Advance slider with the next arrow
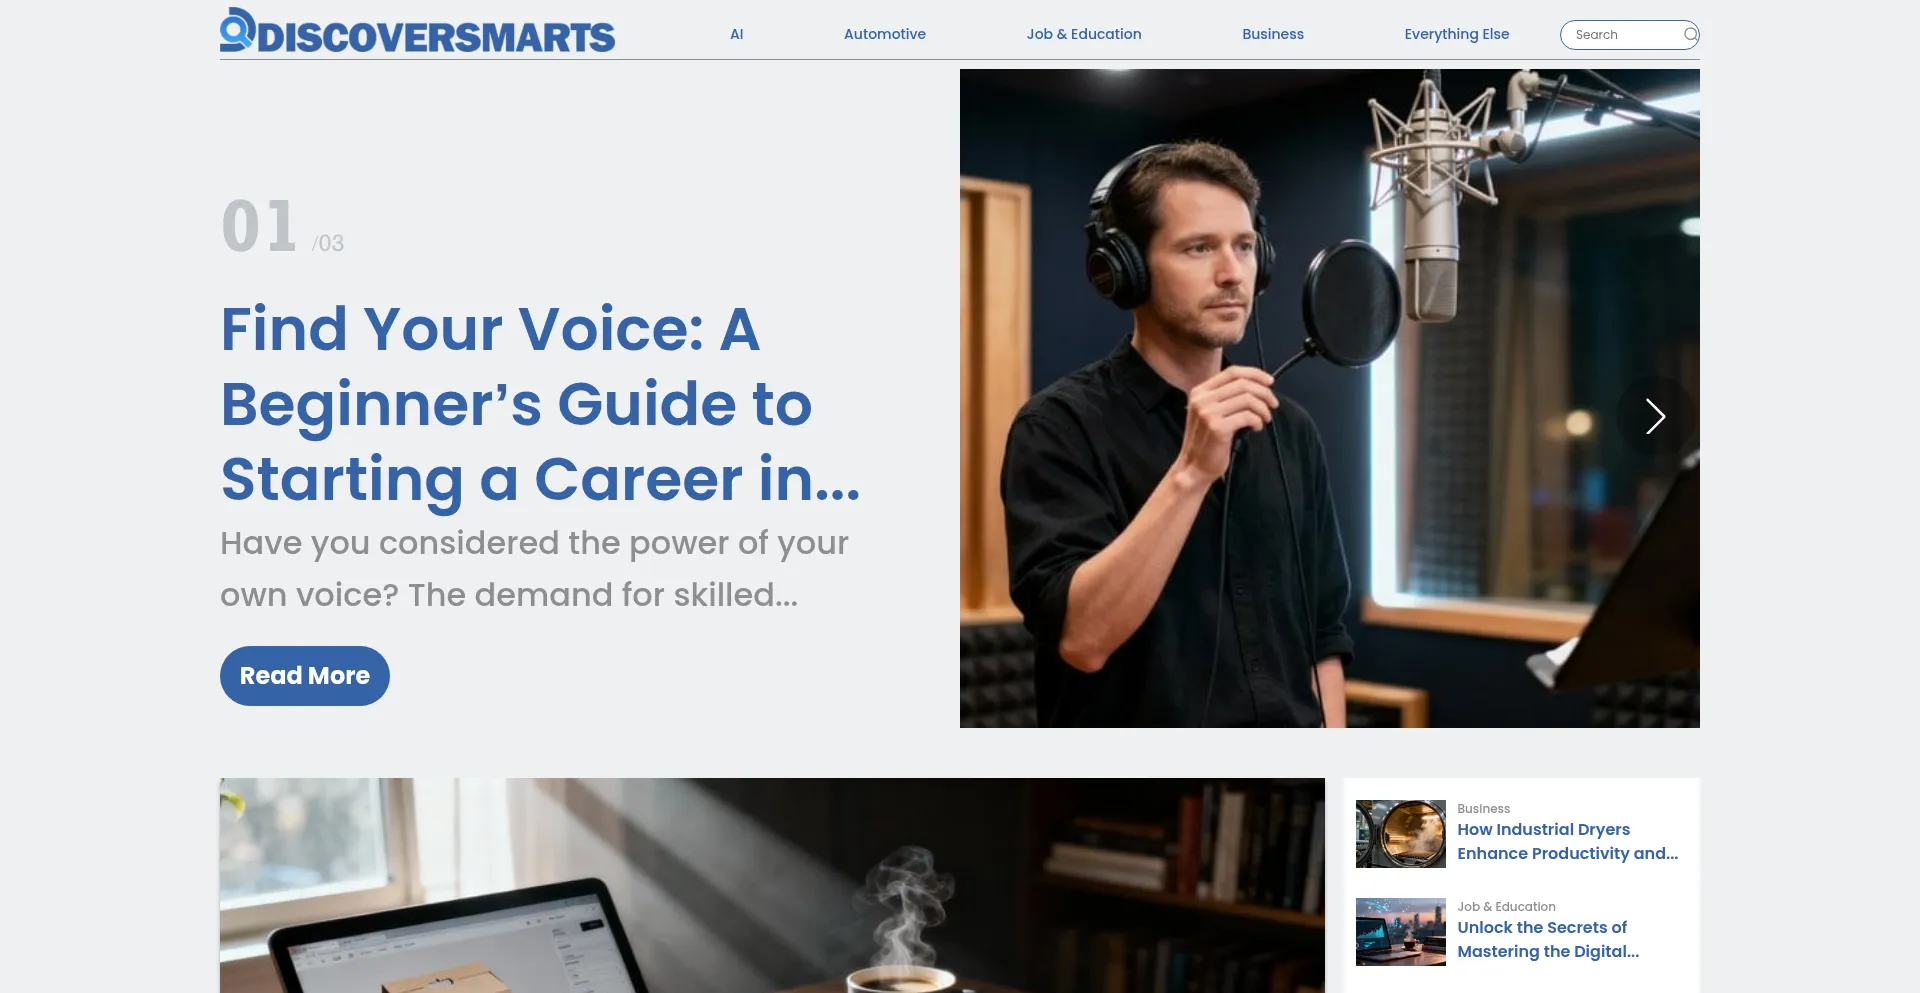Viewport: 1920px width, 993px height. click(1655, 416)
